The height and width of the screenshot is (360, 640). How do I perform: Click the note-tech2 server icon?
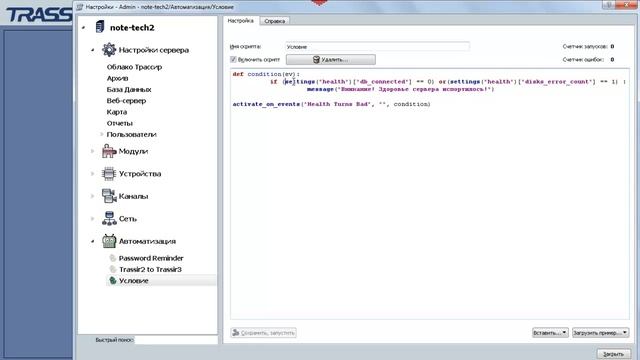tap(100, 27)
